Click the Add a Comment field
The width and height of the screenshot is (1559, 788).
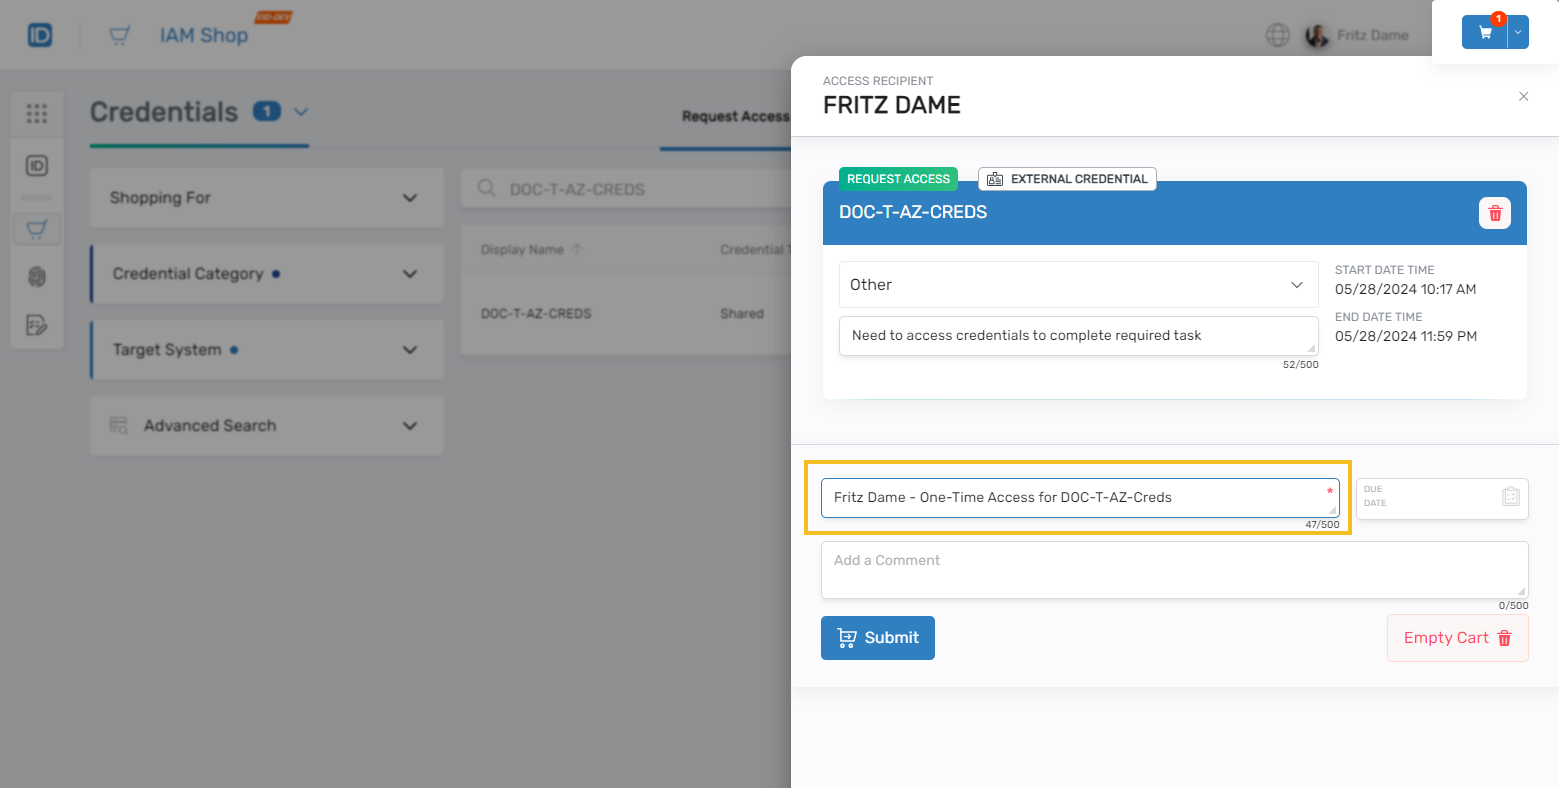[1173, 570]
